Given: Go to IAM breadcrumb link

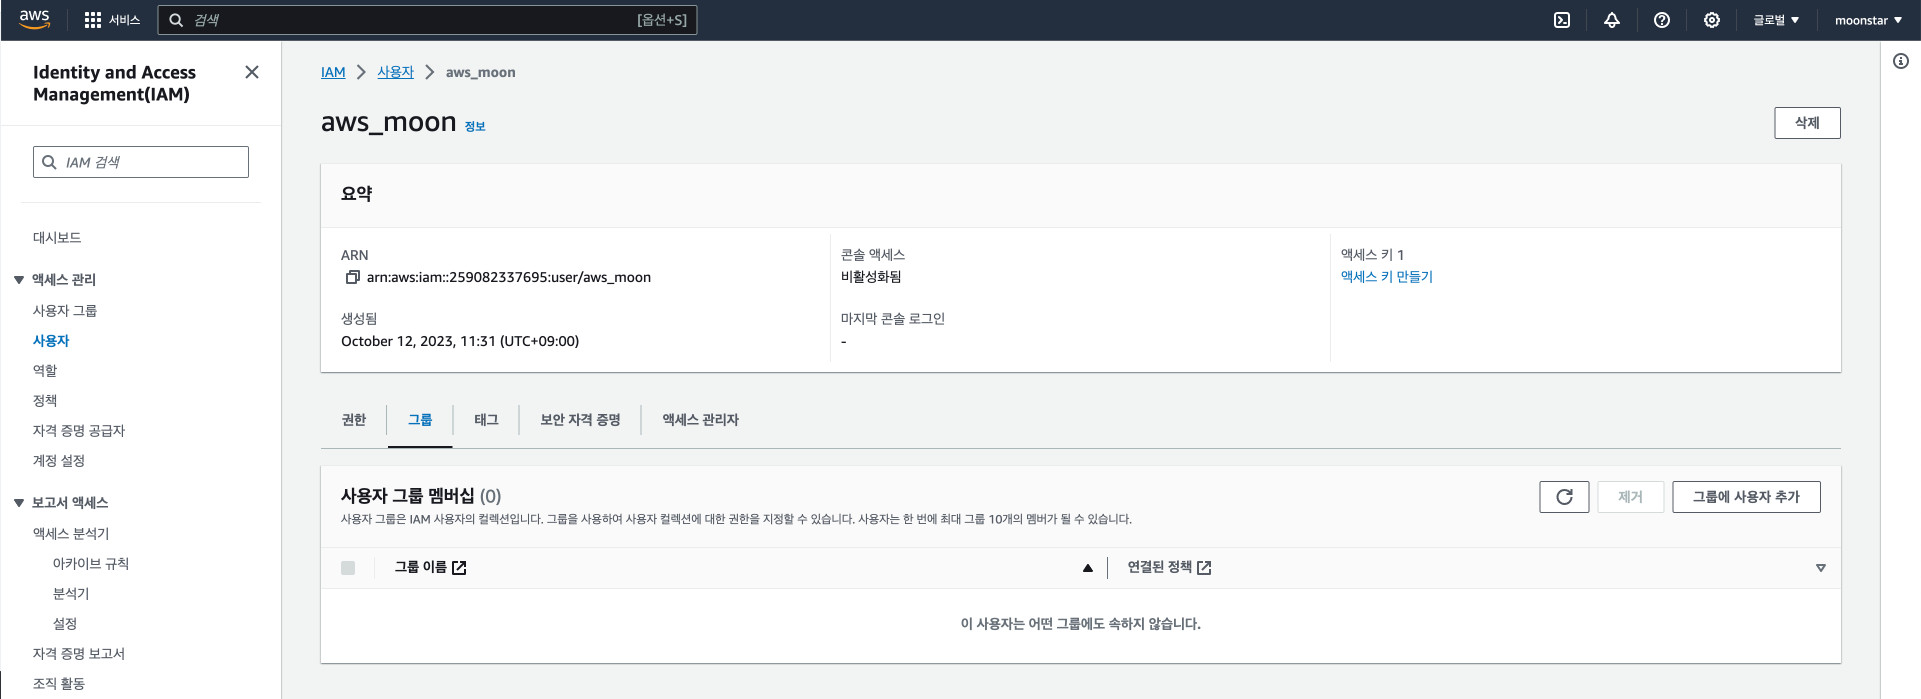Looking at the screenshot, I should (x=333, y=72).
